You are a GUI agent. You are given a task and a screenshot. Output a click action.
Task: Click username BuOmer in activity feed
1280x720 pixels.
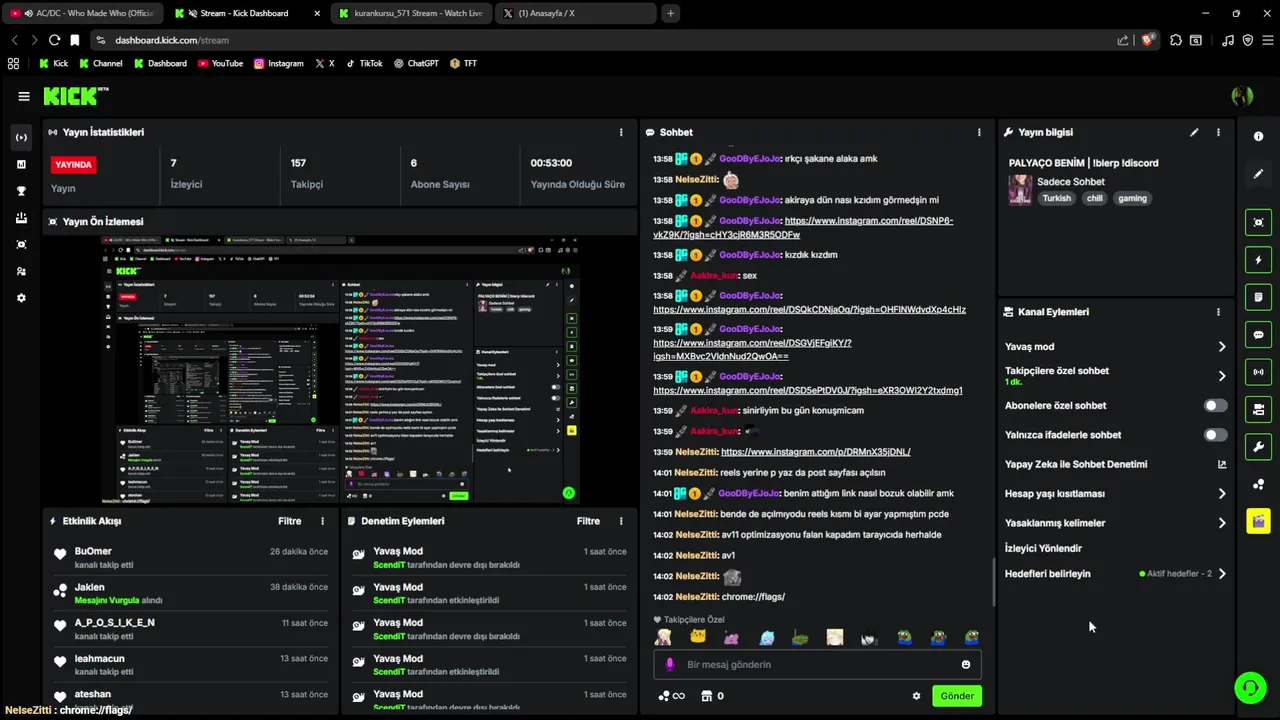tap(93, 552)
